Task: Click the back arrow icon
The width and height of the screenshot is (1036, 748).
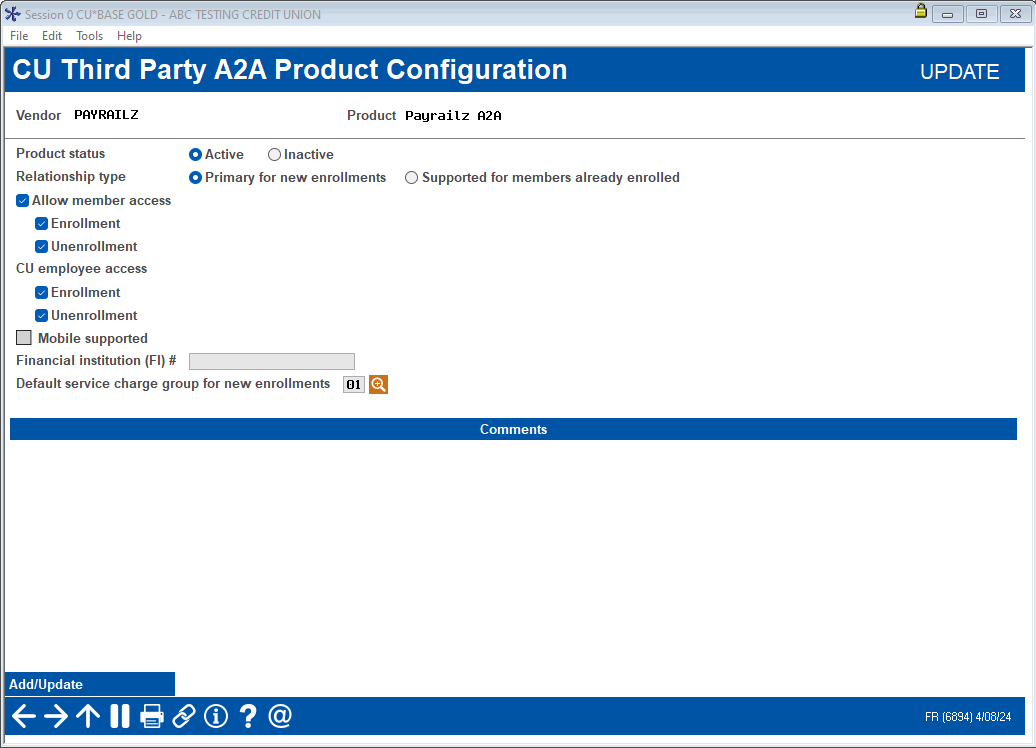Action: click(x=24, y=716)
